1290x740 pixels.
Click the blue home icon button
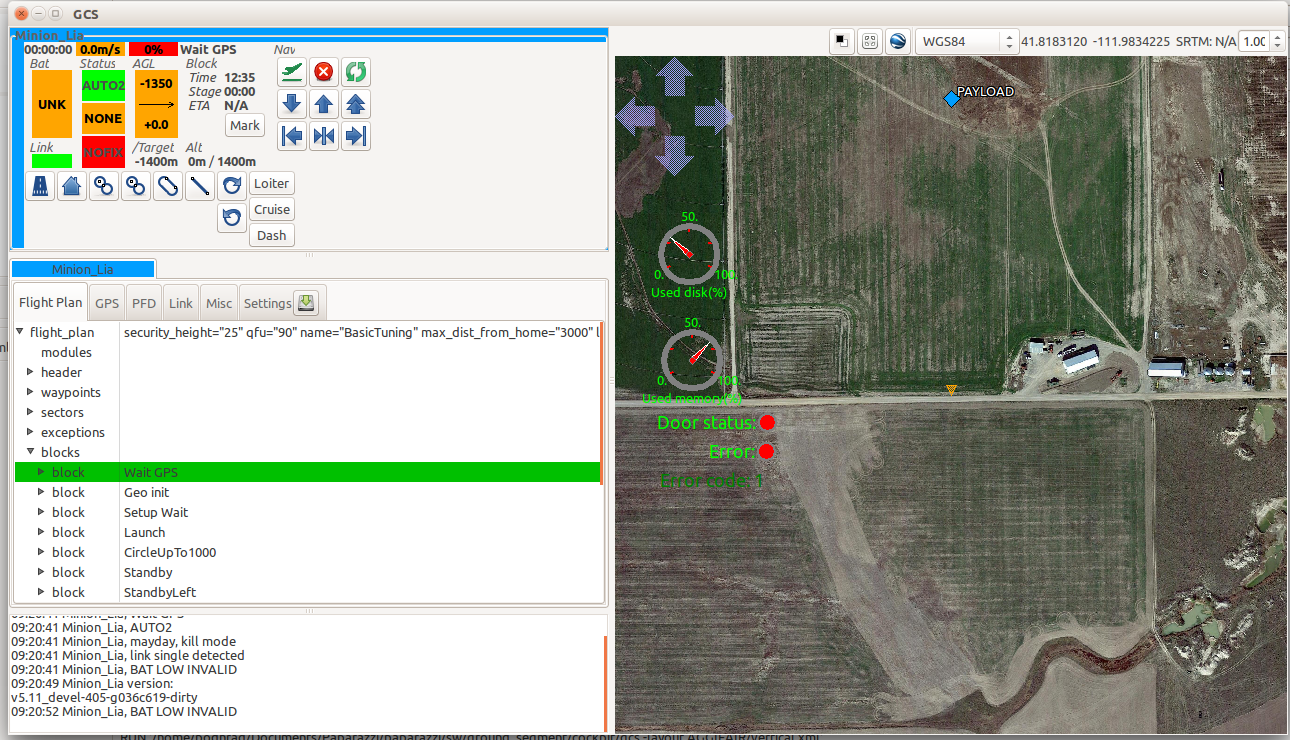click(x=72, y=186)
